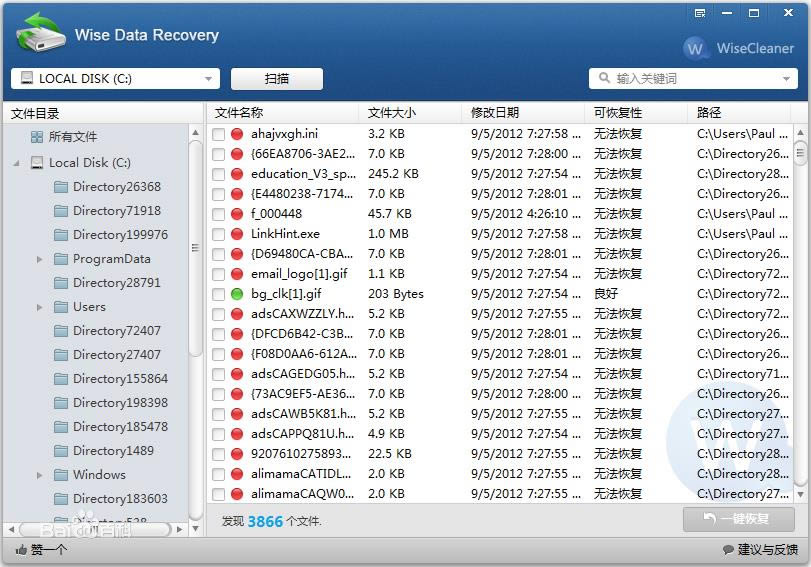811x567 pixels.
Task: Click the green status dot for bg_clk[1].gif
Action: tap(237, 294)
